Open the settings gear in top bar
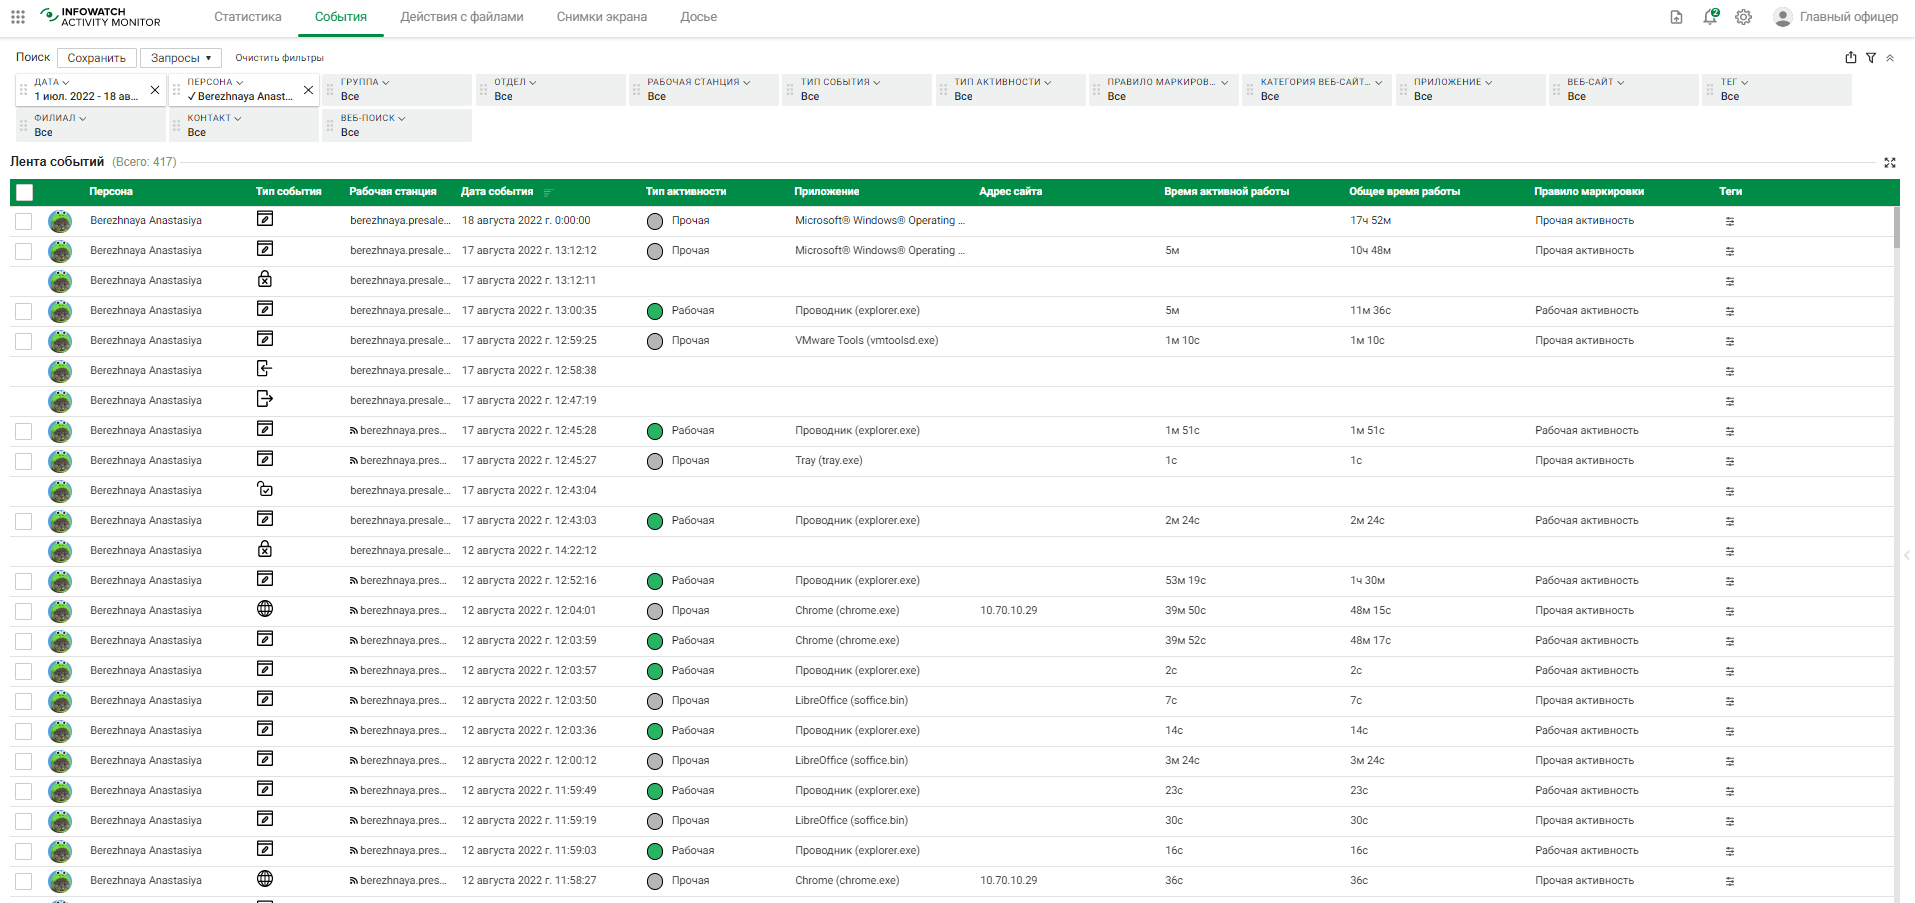Image resolution: width=1915 pixels, height=903 pixels. pyautogui.click(x=1743, y=17)
